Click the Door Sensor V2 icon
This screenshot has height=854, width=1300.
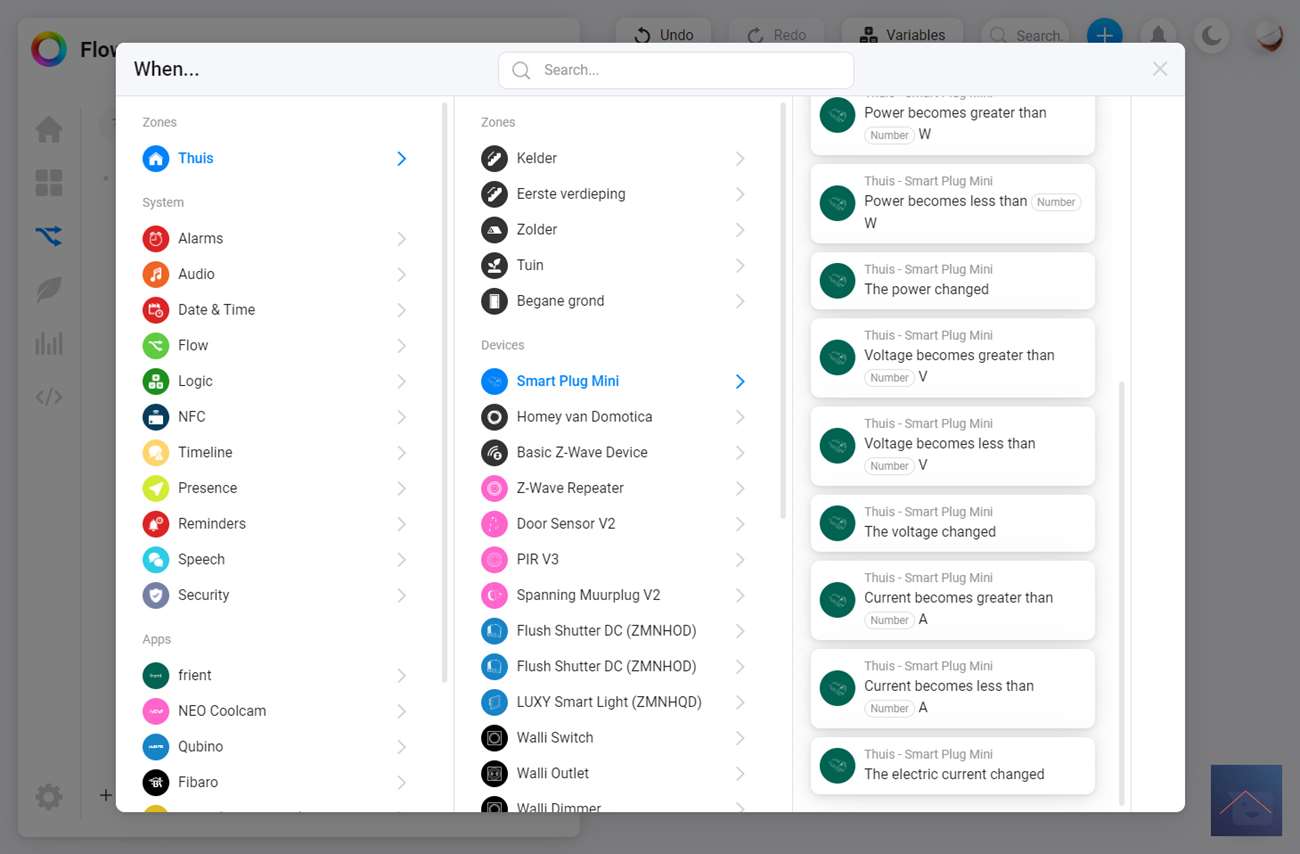click(494, 524)
